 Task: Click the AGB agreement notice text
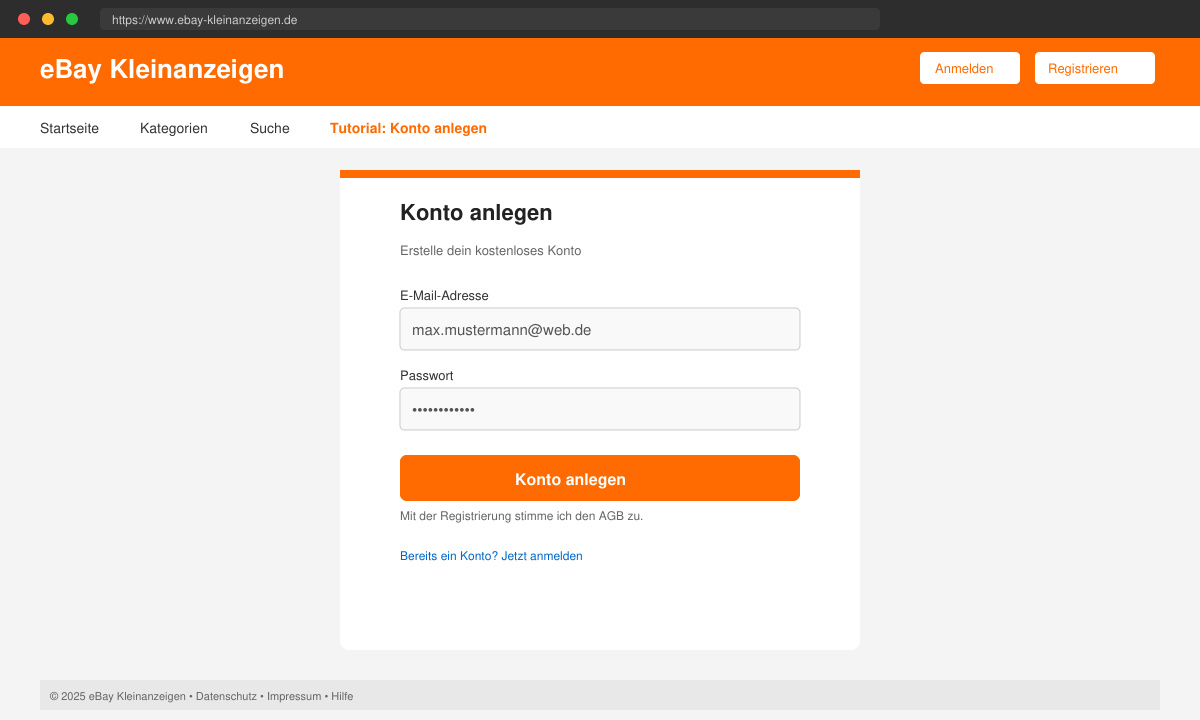[521, 516]
